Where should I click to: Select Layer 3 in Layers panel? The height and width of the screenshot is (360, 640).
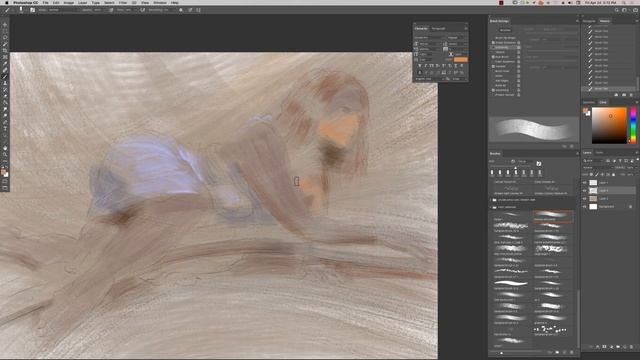pyautogui.click(x=610, y=190)
